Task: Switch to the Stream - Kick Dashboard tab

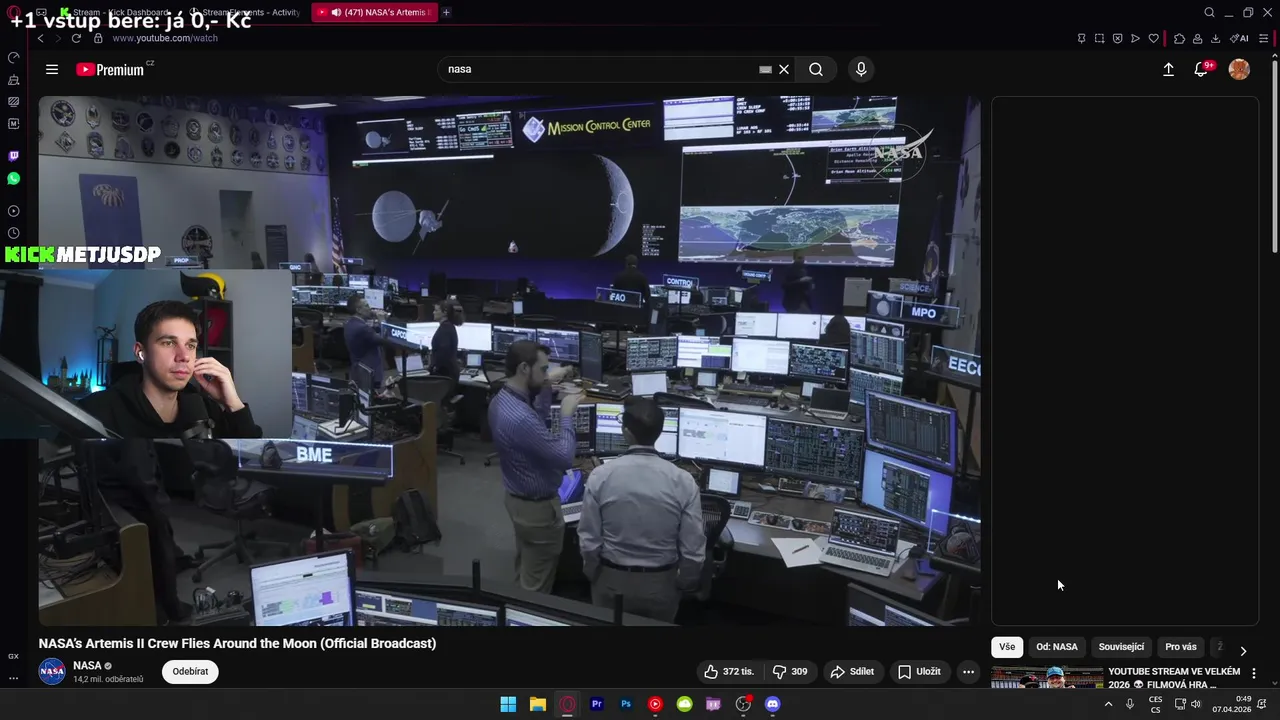Action: pos(115,12)
